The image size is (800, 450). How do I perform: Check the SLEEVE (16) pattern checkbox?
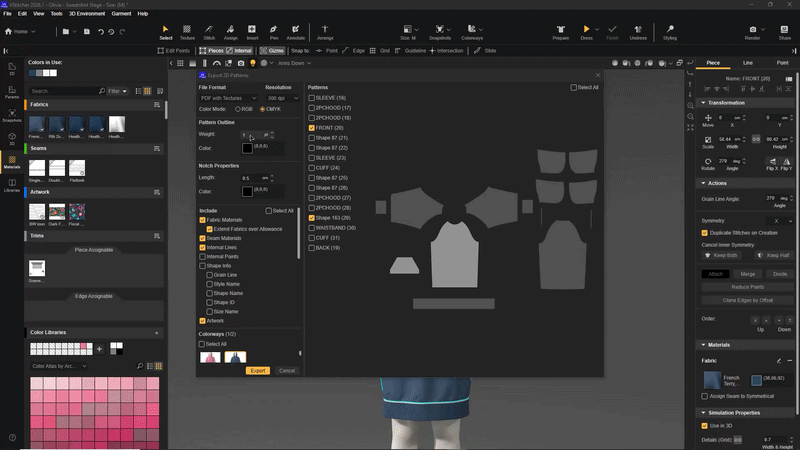[x=311, y=98]
